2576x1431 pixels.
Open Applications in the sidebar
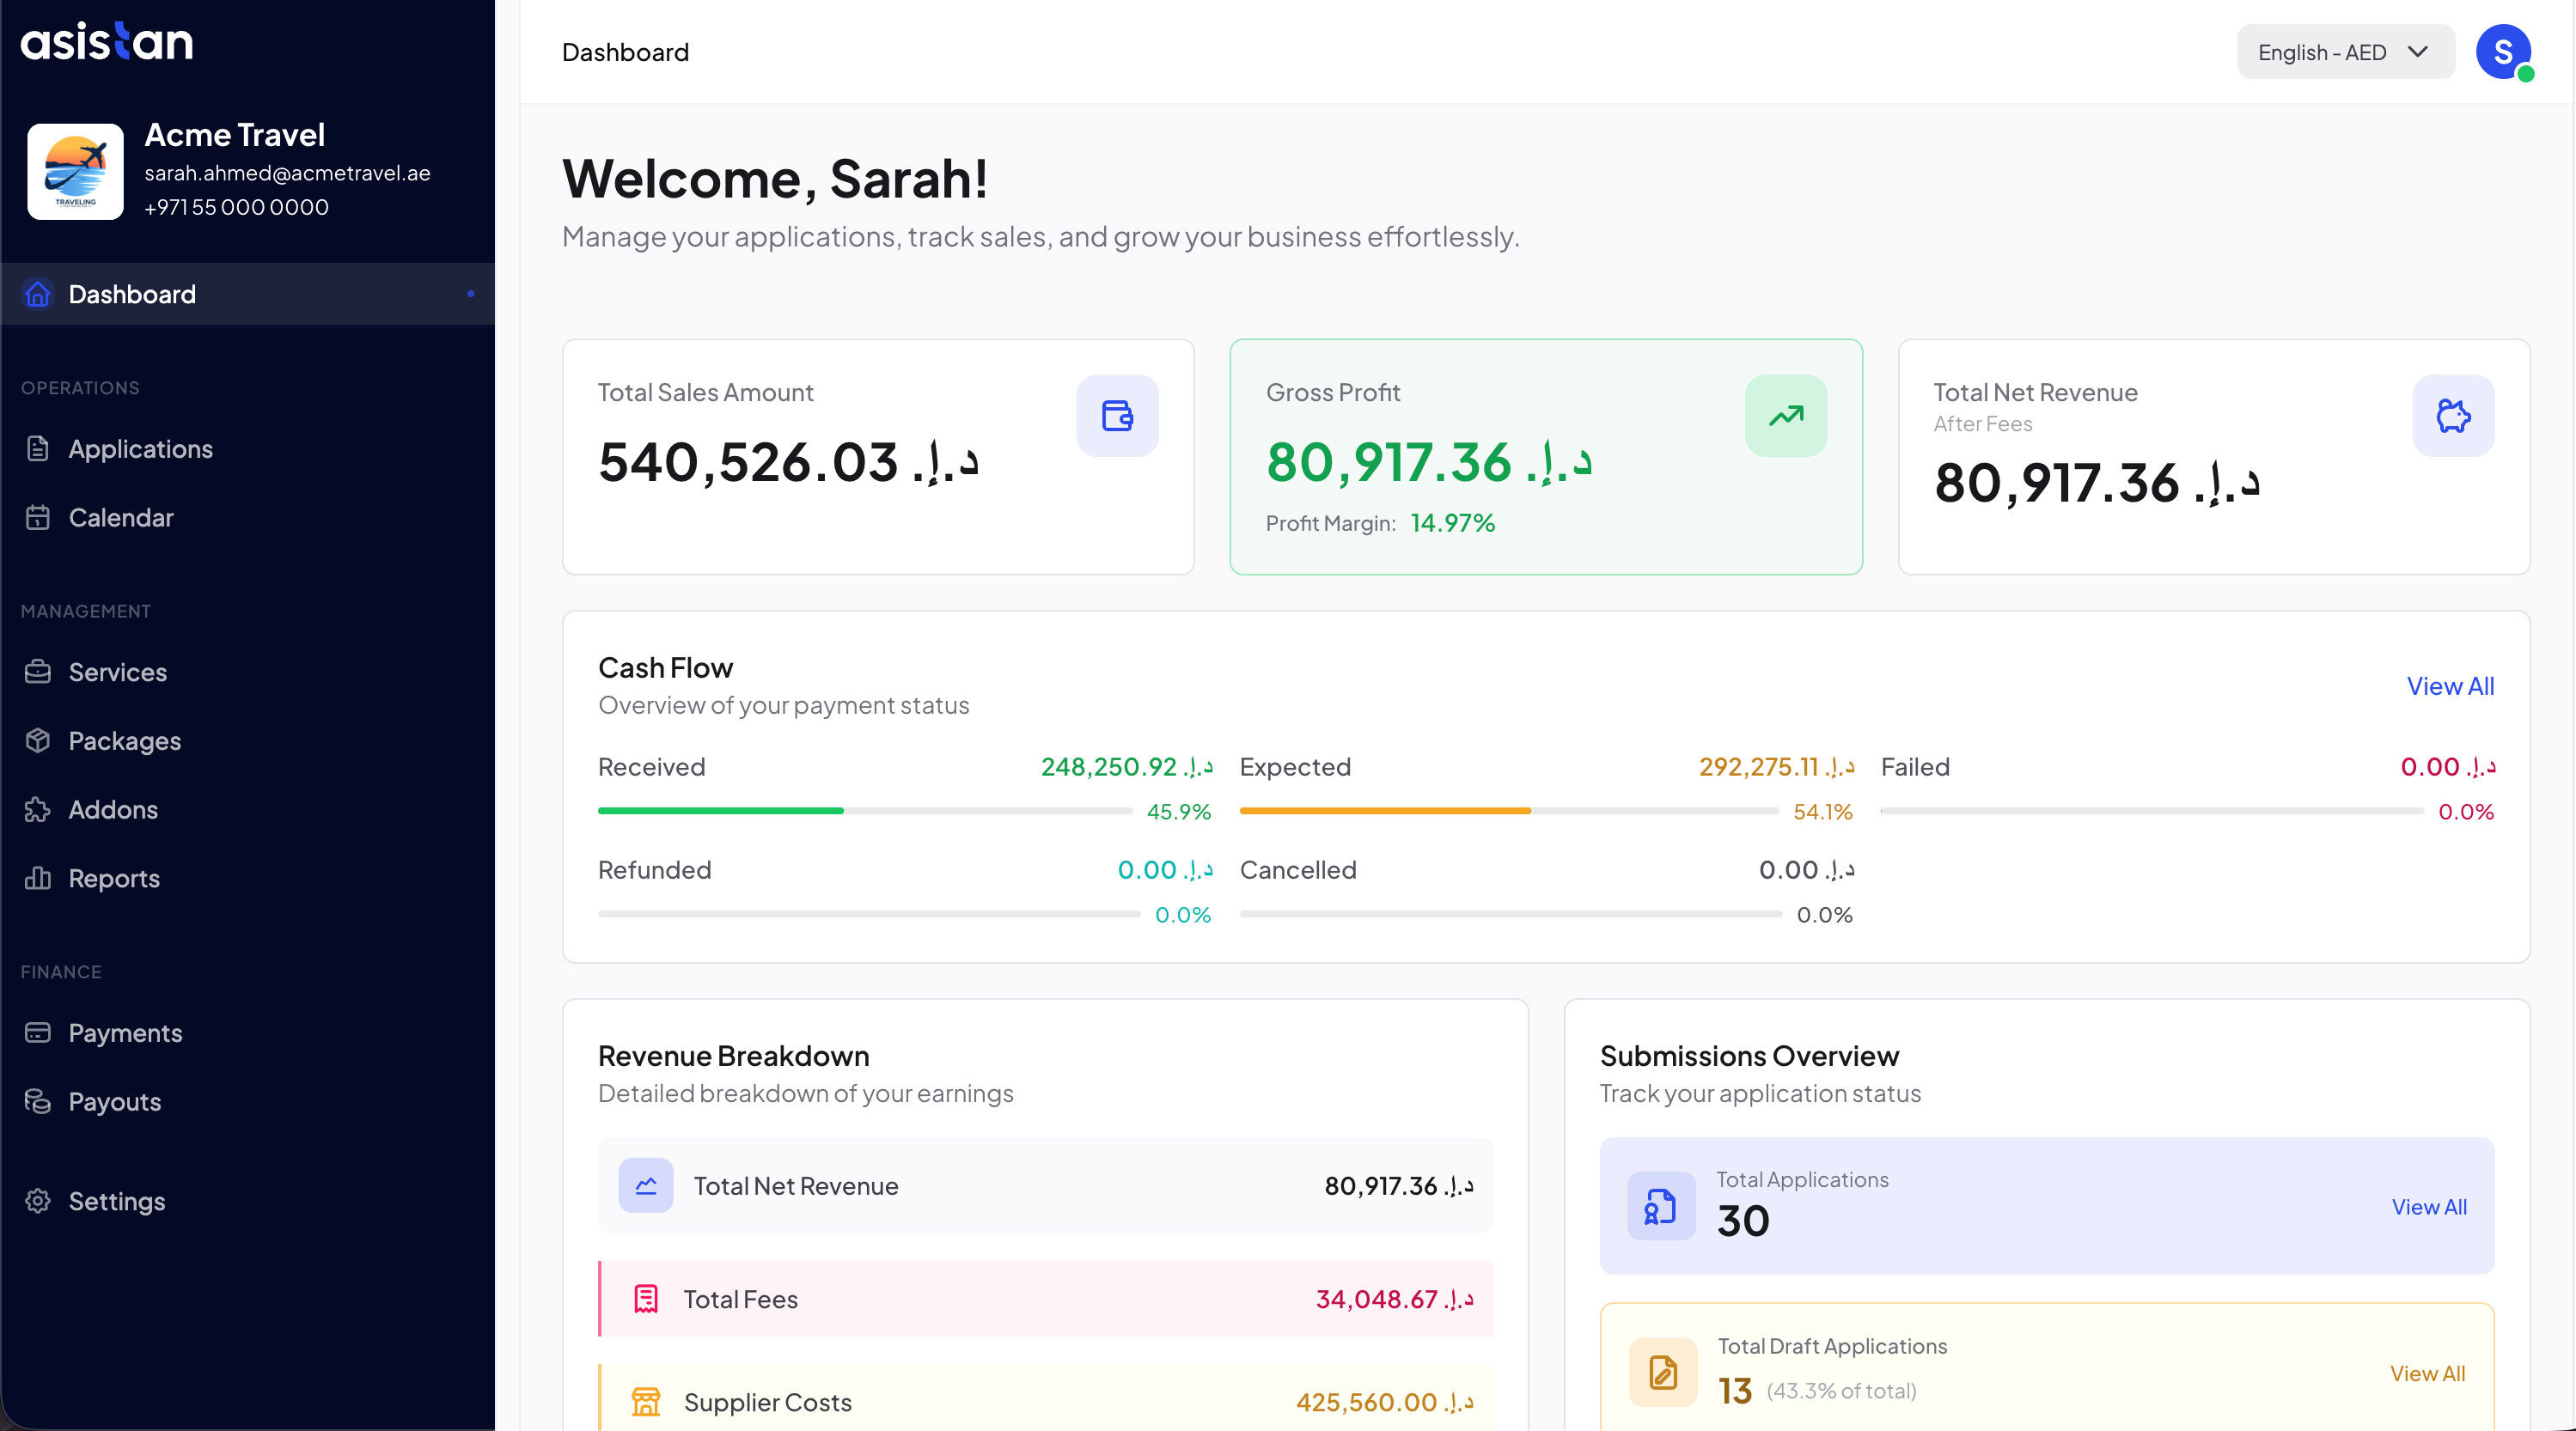pos(140,449)
